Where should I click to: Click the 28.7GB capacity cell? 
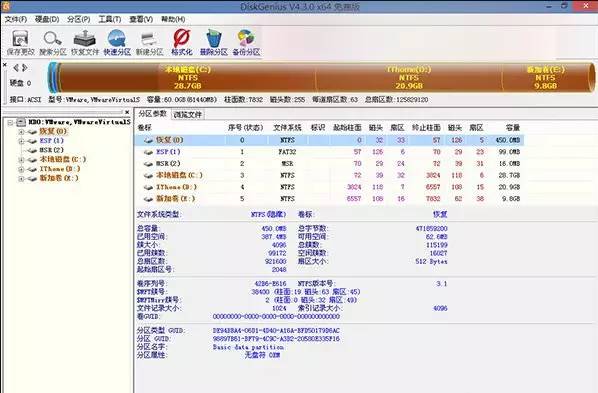click(x=509, y=175)
